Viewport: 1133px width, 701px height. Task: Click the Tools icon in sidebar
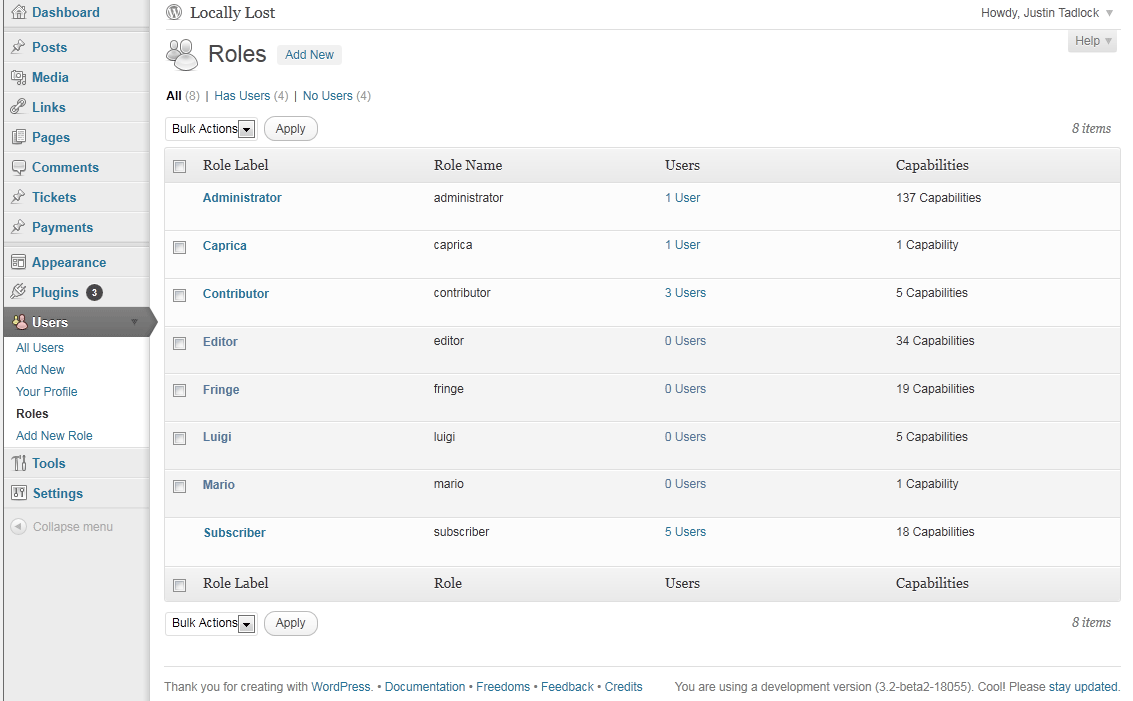point(18,464)
